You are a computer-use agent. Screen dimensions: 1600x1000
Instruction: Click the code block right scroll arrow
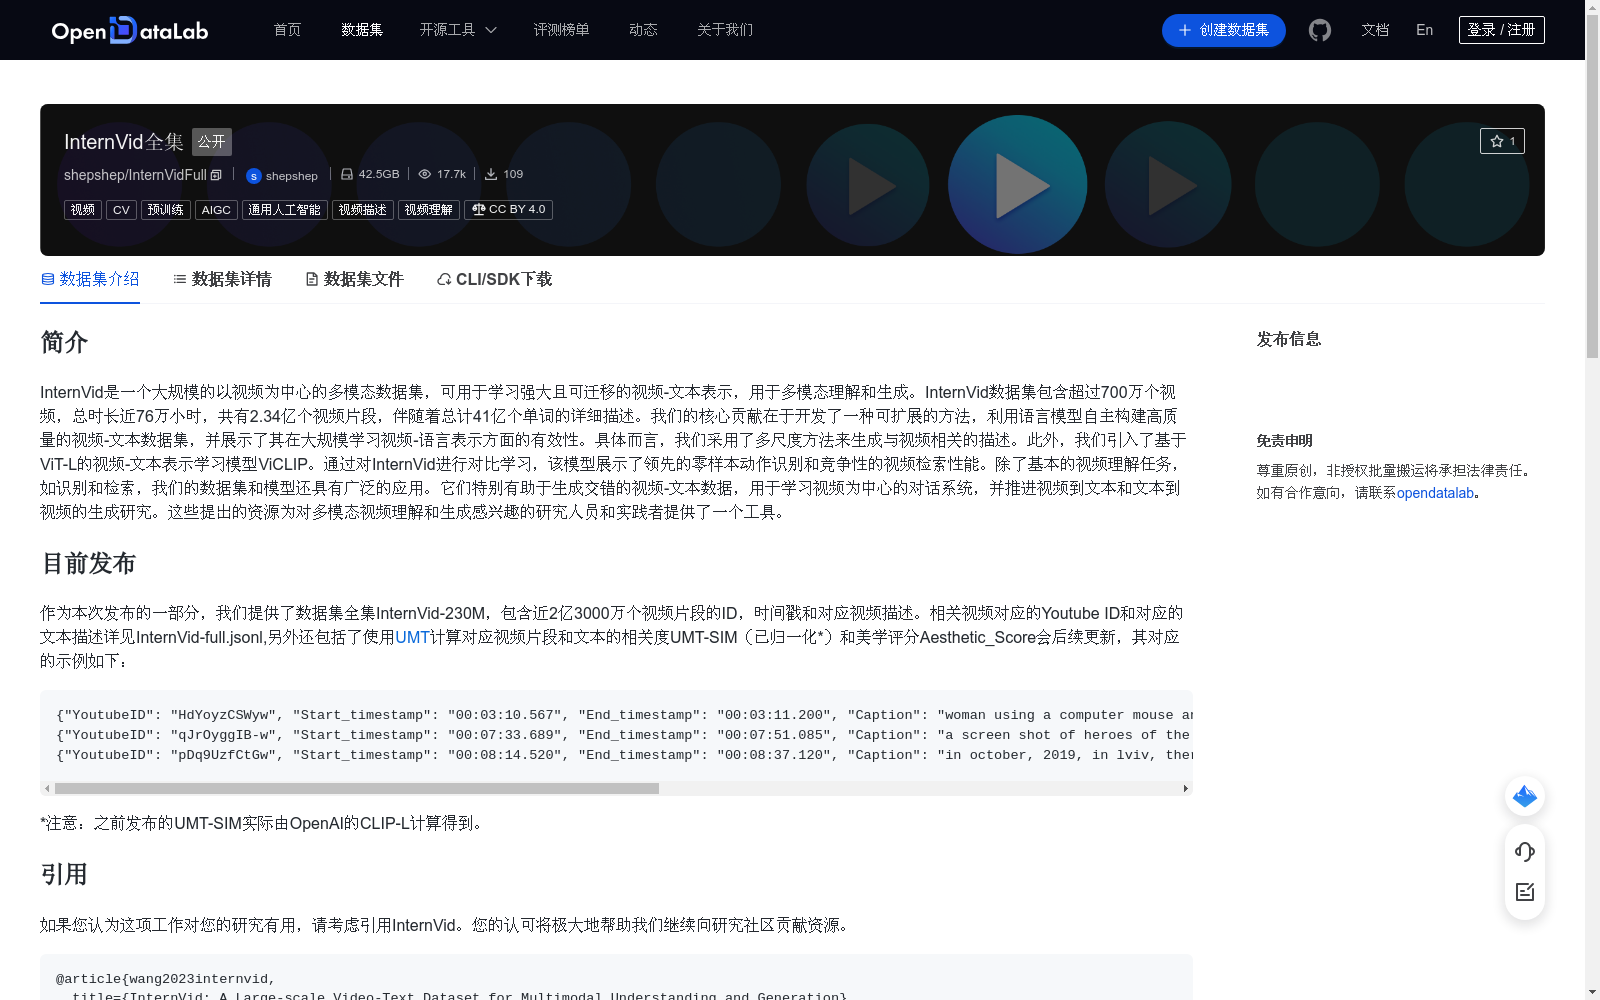click(1186, 788)
